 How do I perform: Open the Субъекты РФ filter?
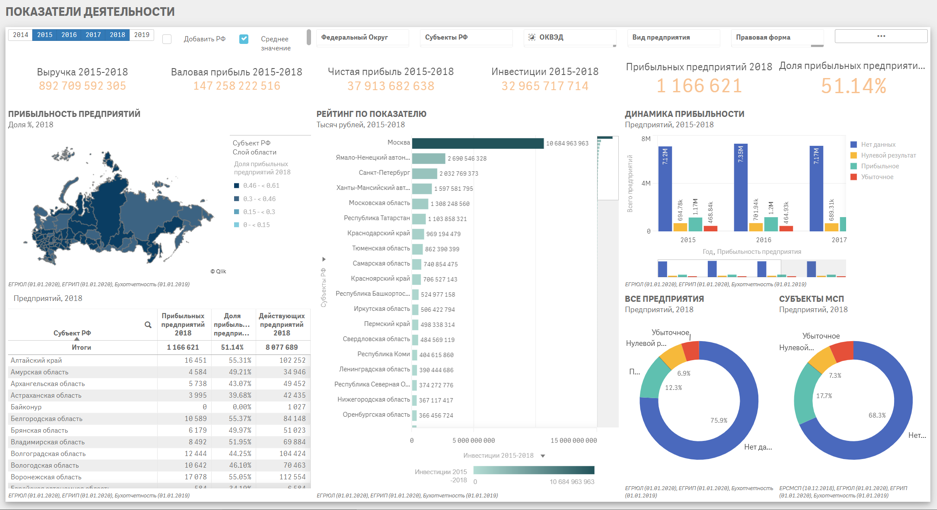click(x=466, y=38)
